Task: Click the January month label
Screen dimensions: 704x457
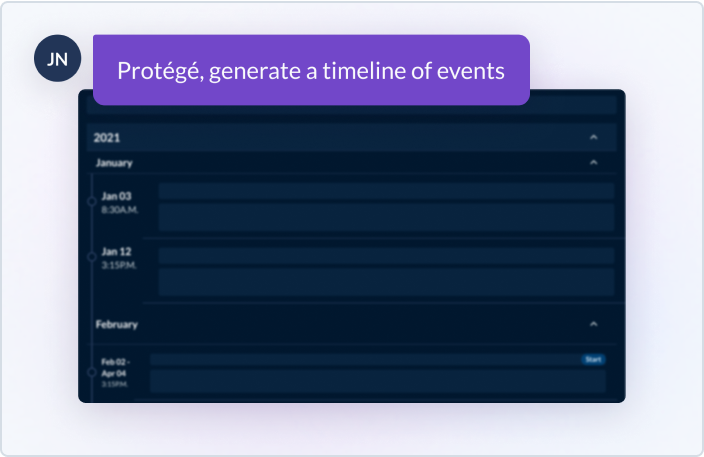Action: pyautogui.click(x=114, y=163)
